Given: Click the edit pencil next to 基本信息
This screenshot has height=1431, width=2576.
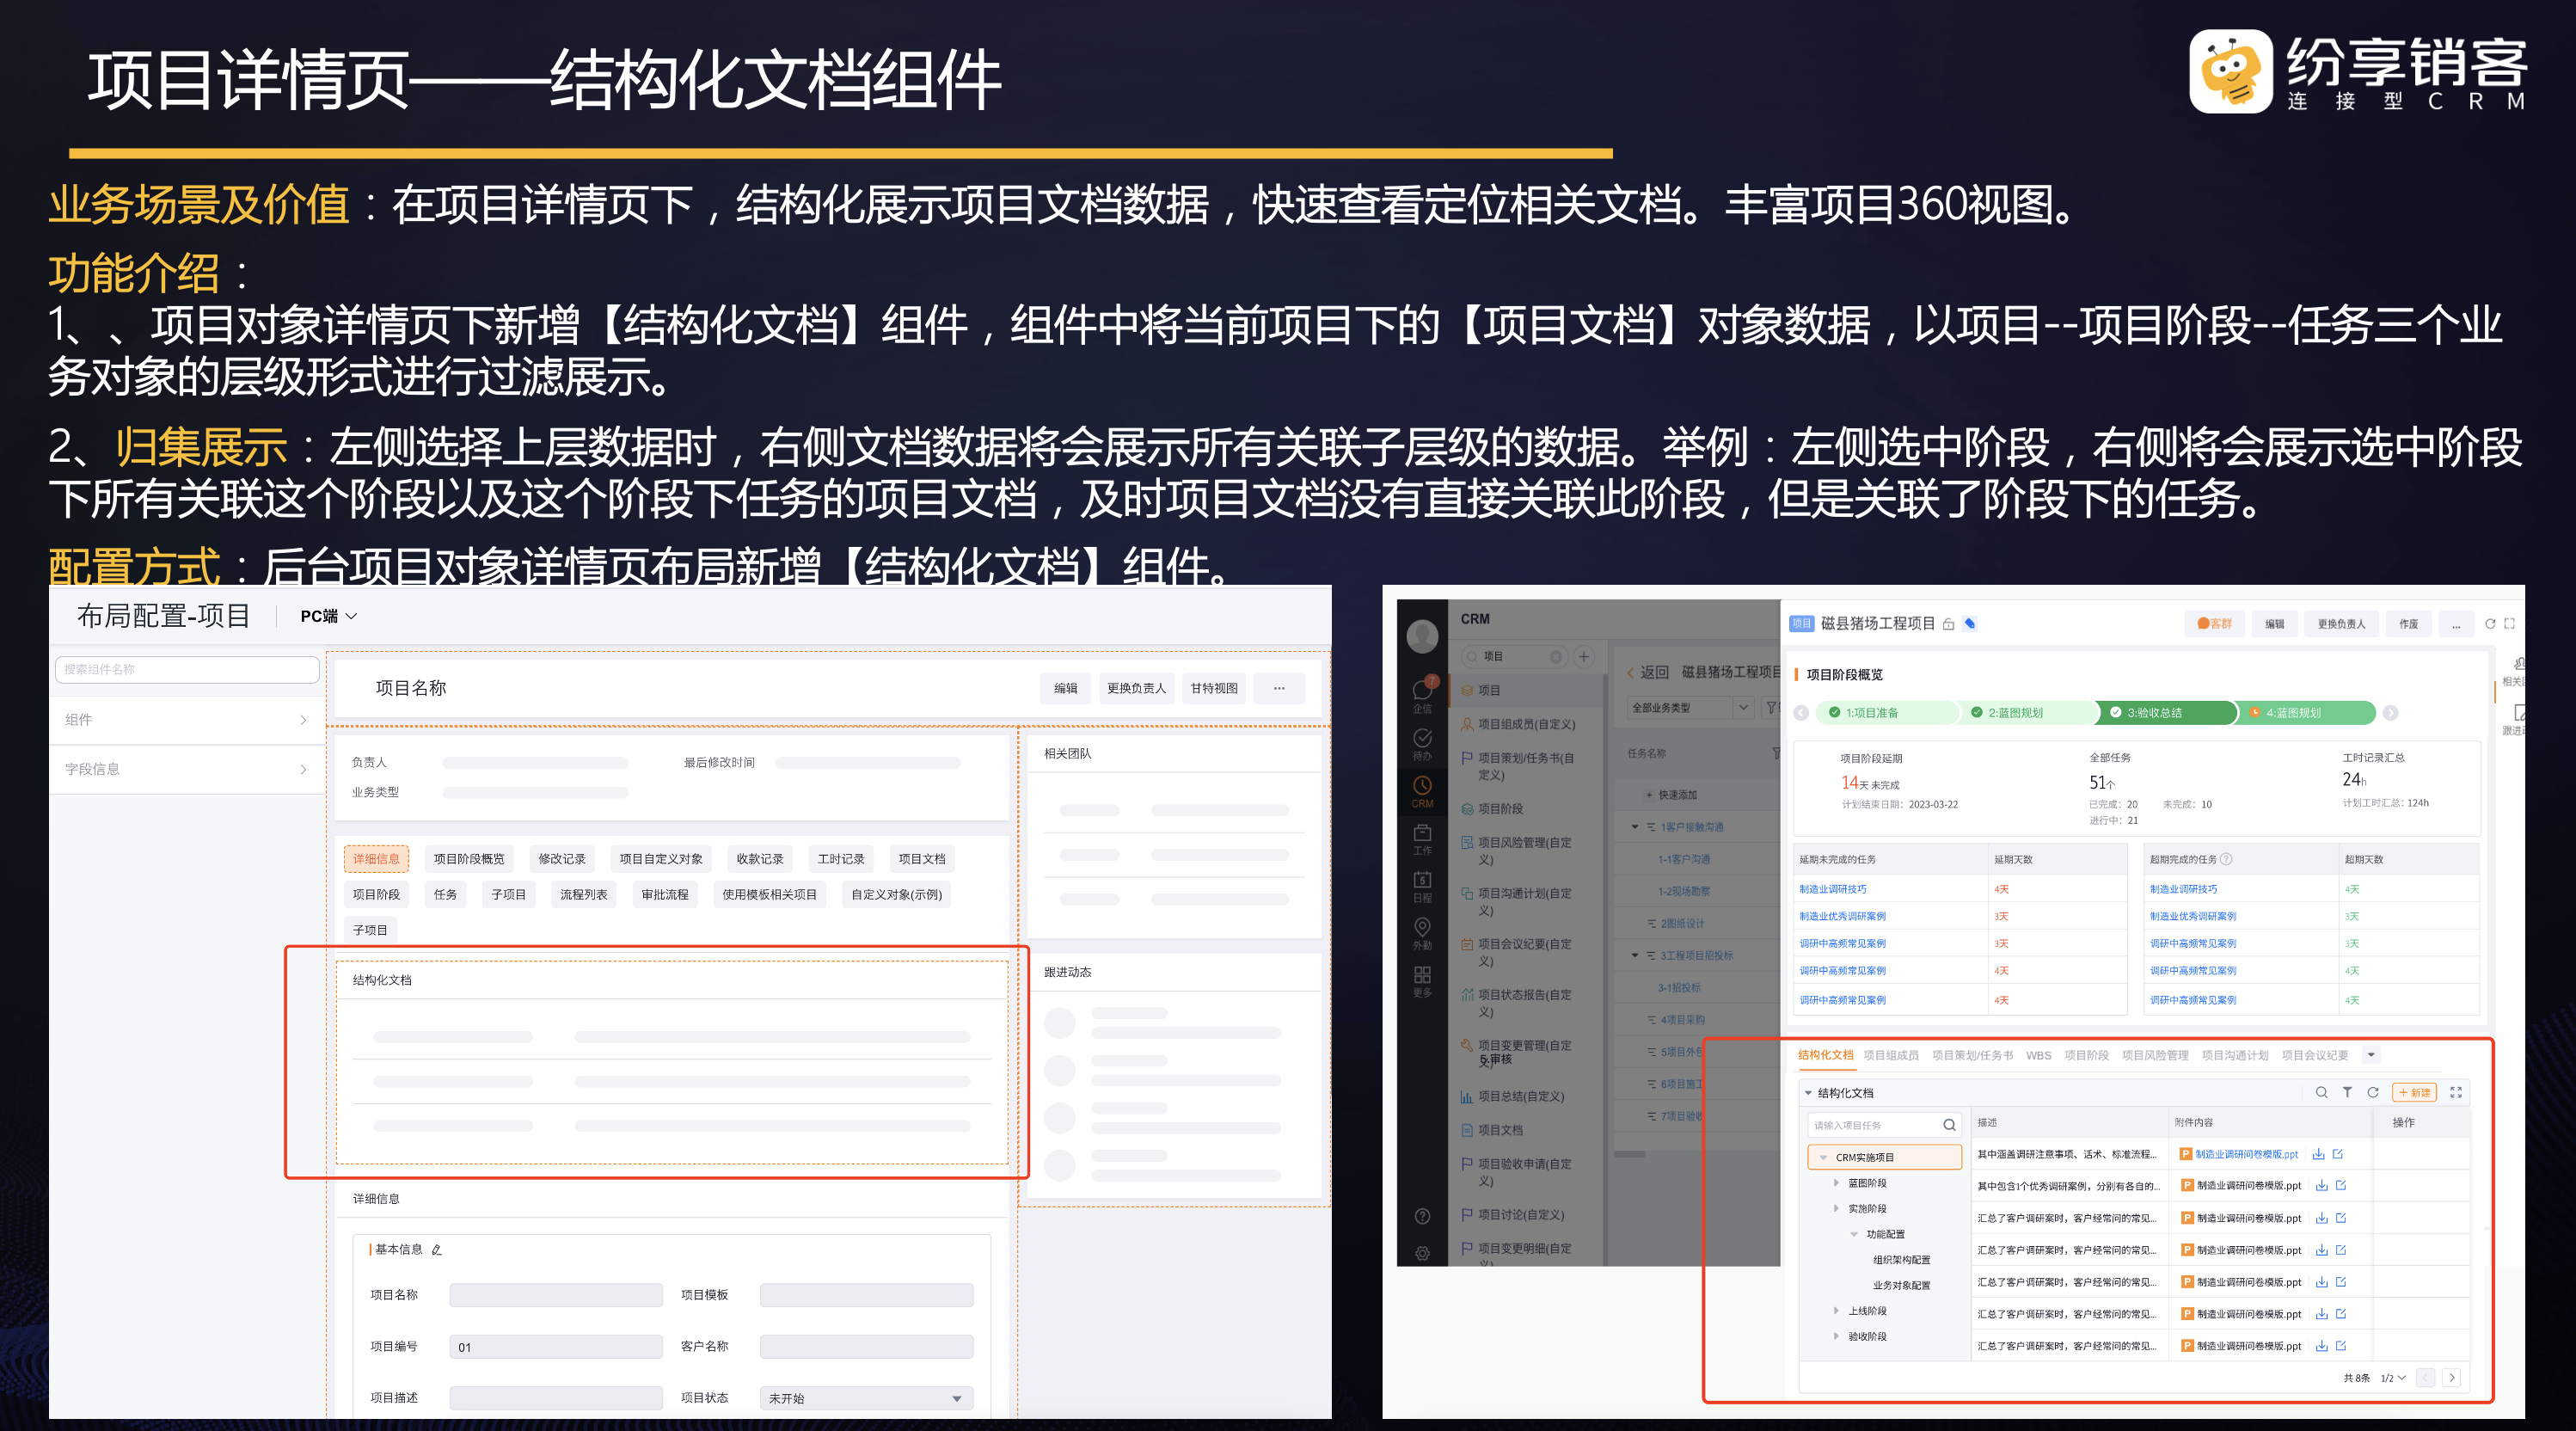Looking at the screenshot, I should [437, 1250].
